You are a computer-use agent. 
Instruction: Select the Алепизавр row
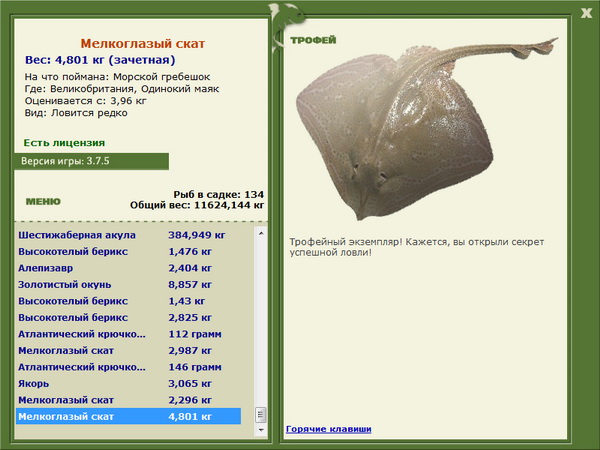tap(129, 268)
